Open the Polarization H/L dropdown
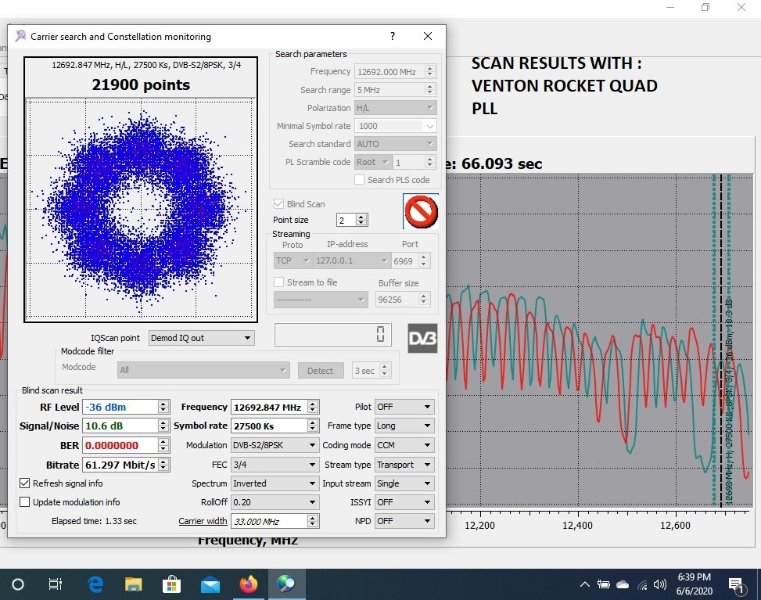Viewport: 761px width, 600px height. (395, 108)
